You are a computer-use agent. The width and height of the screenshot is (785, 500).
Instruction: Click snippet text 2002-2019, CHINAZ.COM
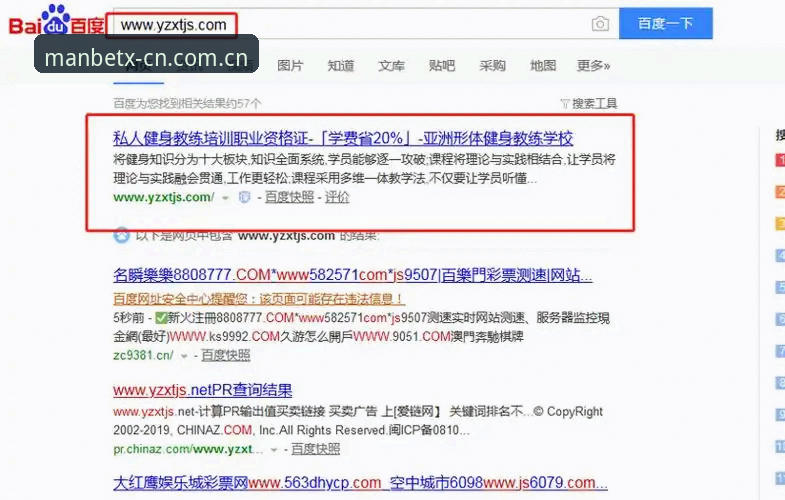(x=183, y=430)
